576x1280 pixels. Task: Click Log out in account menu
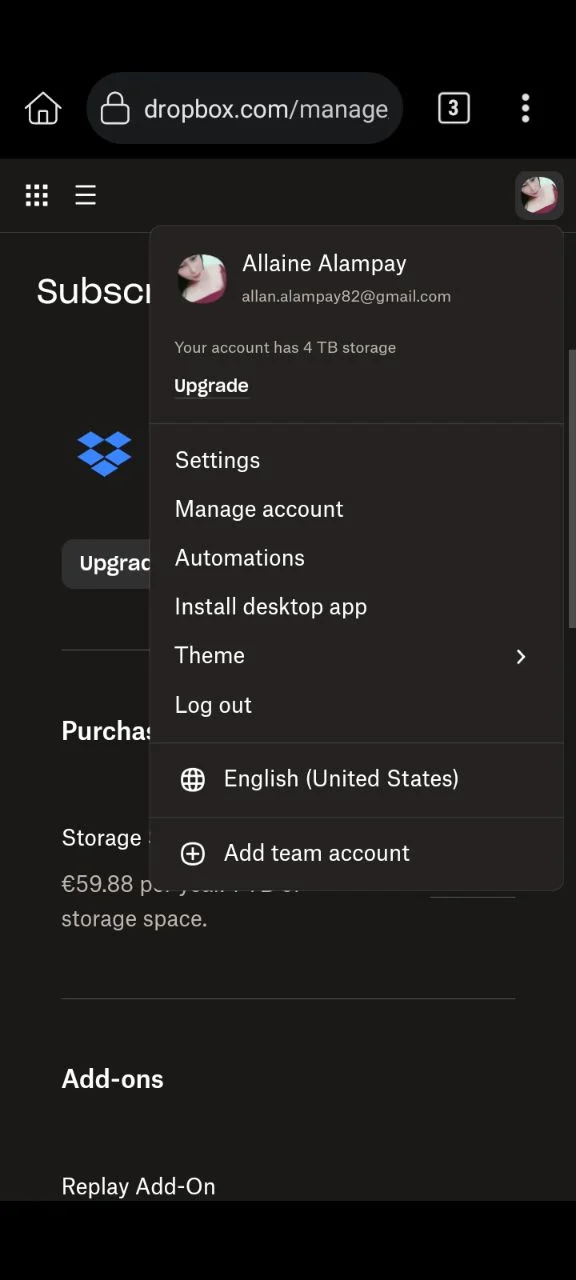tap(213, 705)
